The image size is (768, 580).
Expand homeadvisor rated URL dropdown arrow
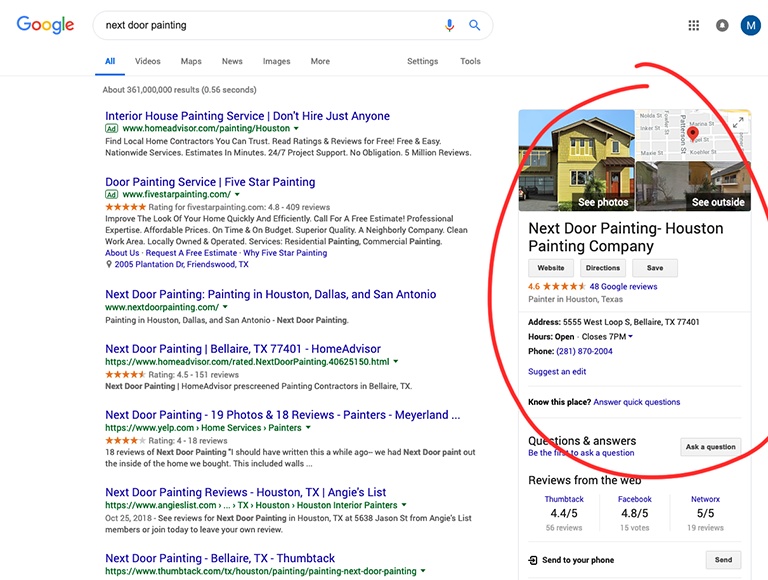click(396, 362)
